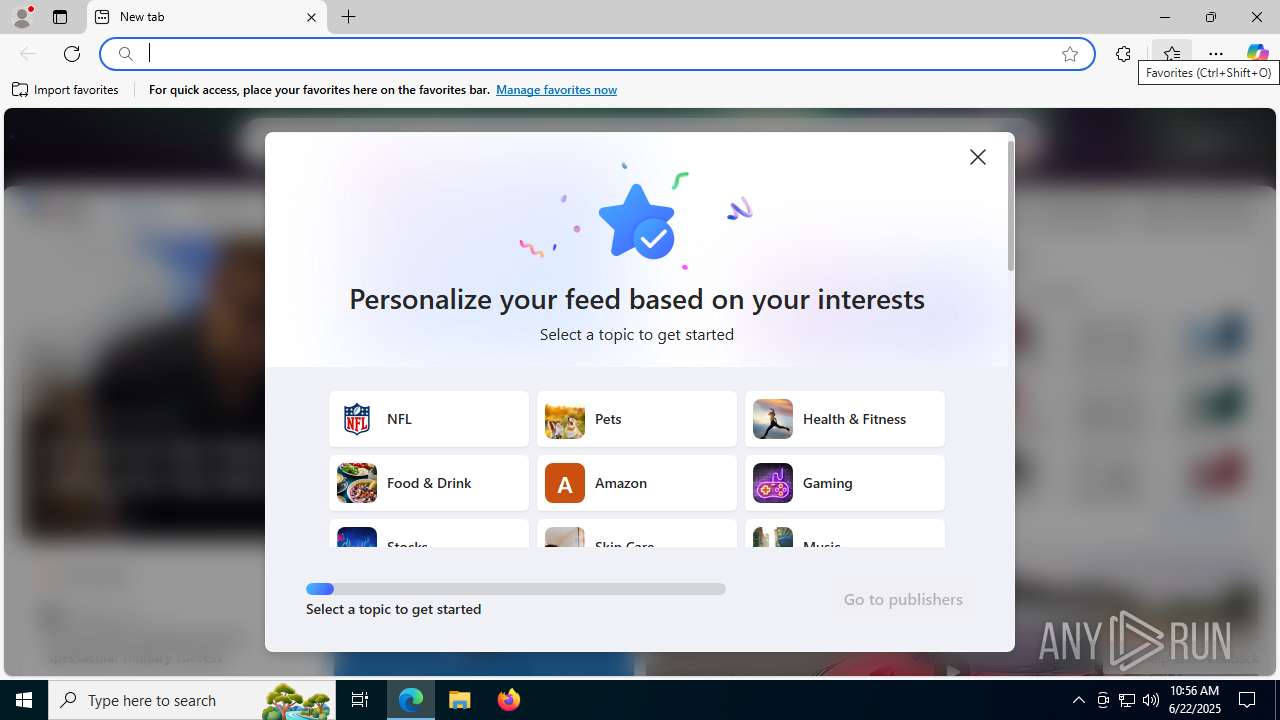Select the Health & Fitness topic
The image size is (1280, 720).
pyautogui.click(x=845, y=419)
